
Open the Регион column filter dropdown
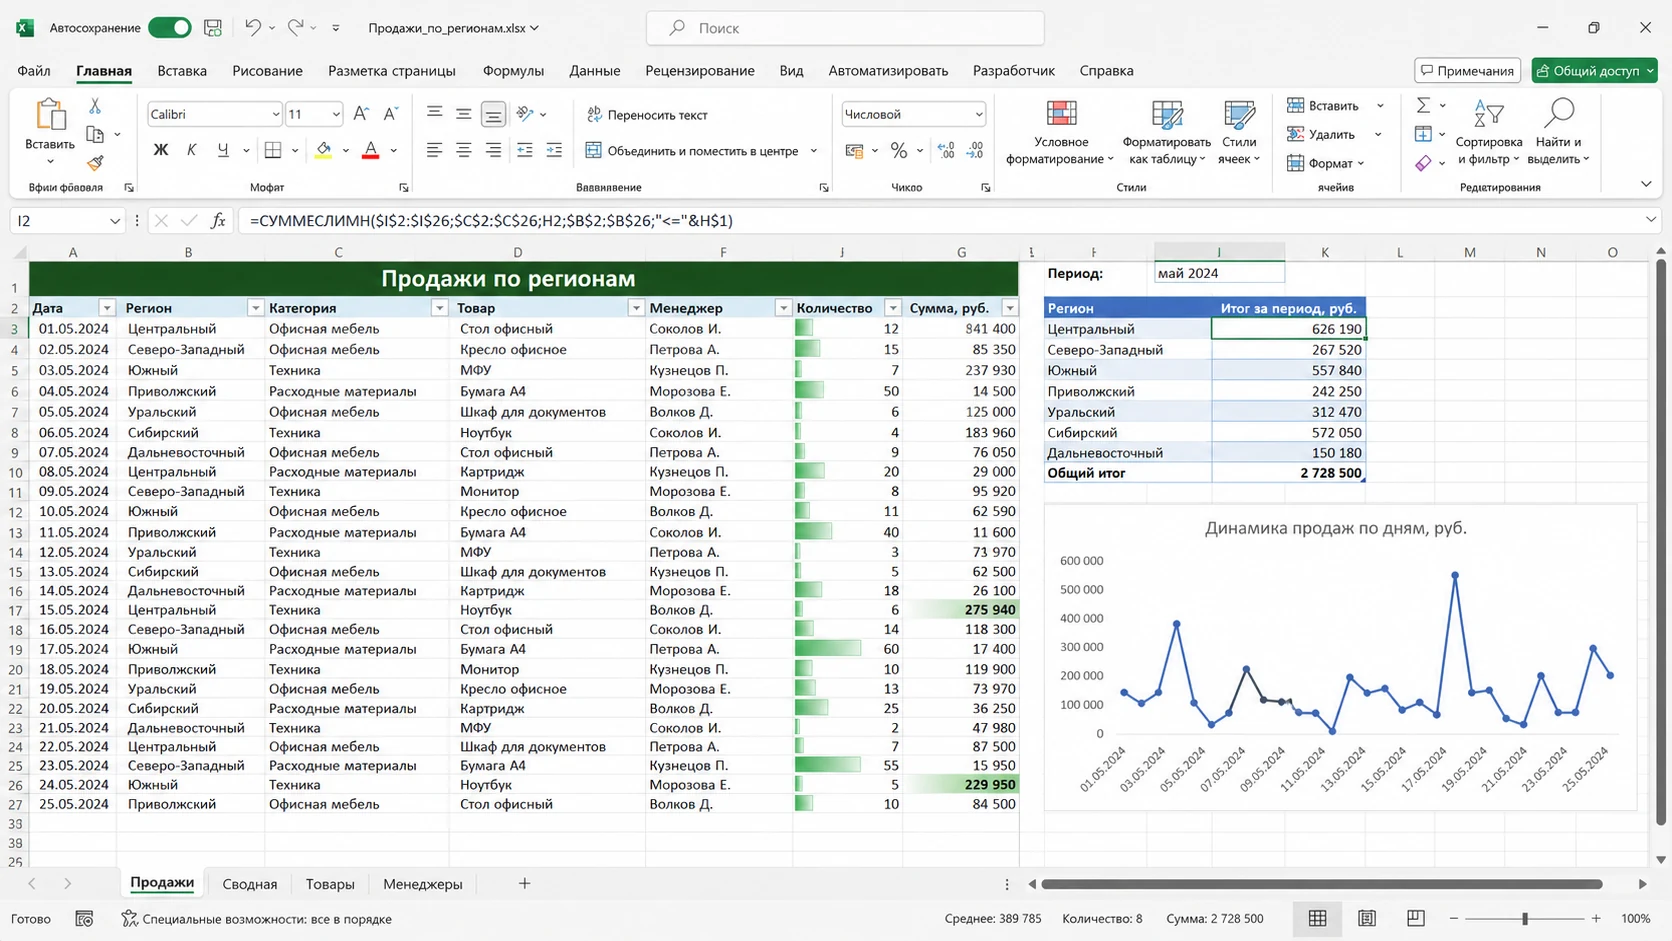coord(255,308)
